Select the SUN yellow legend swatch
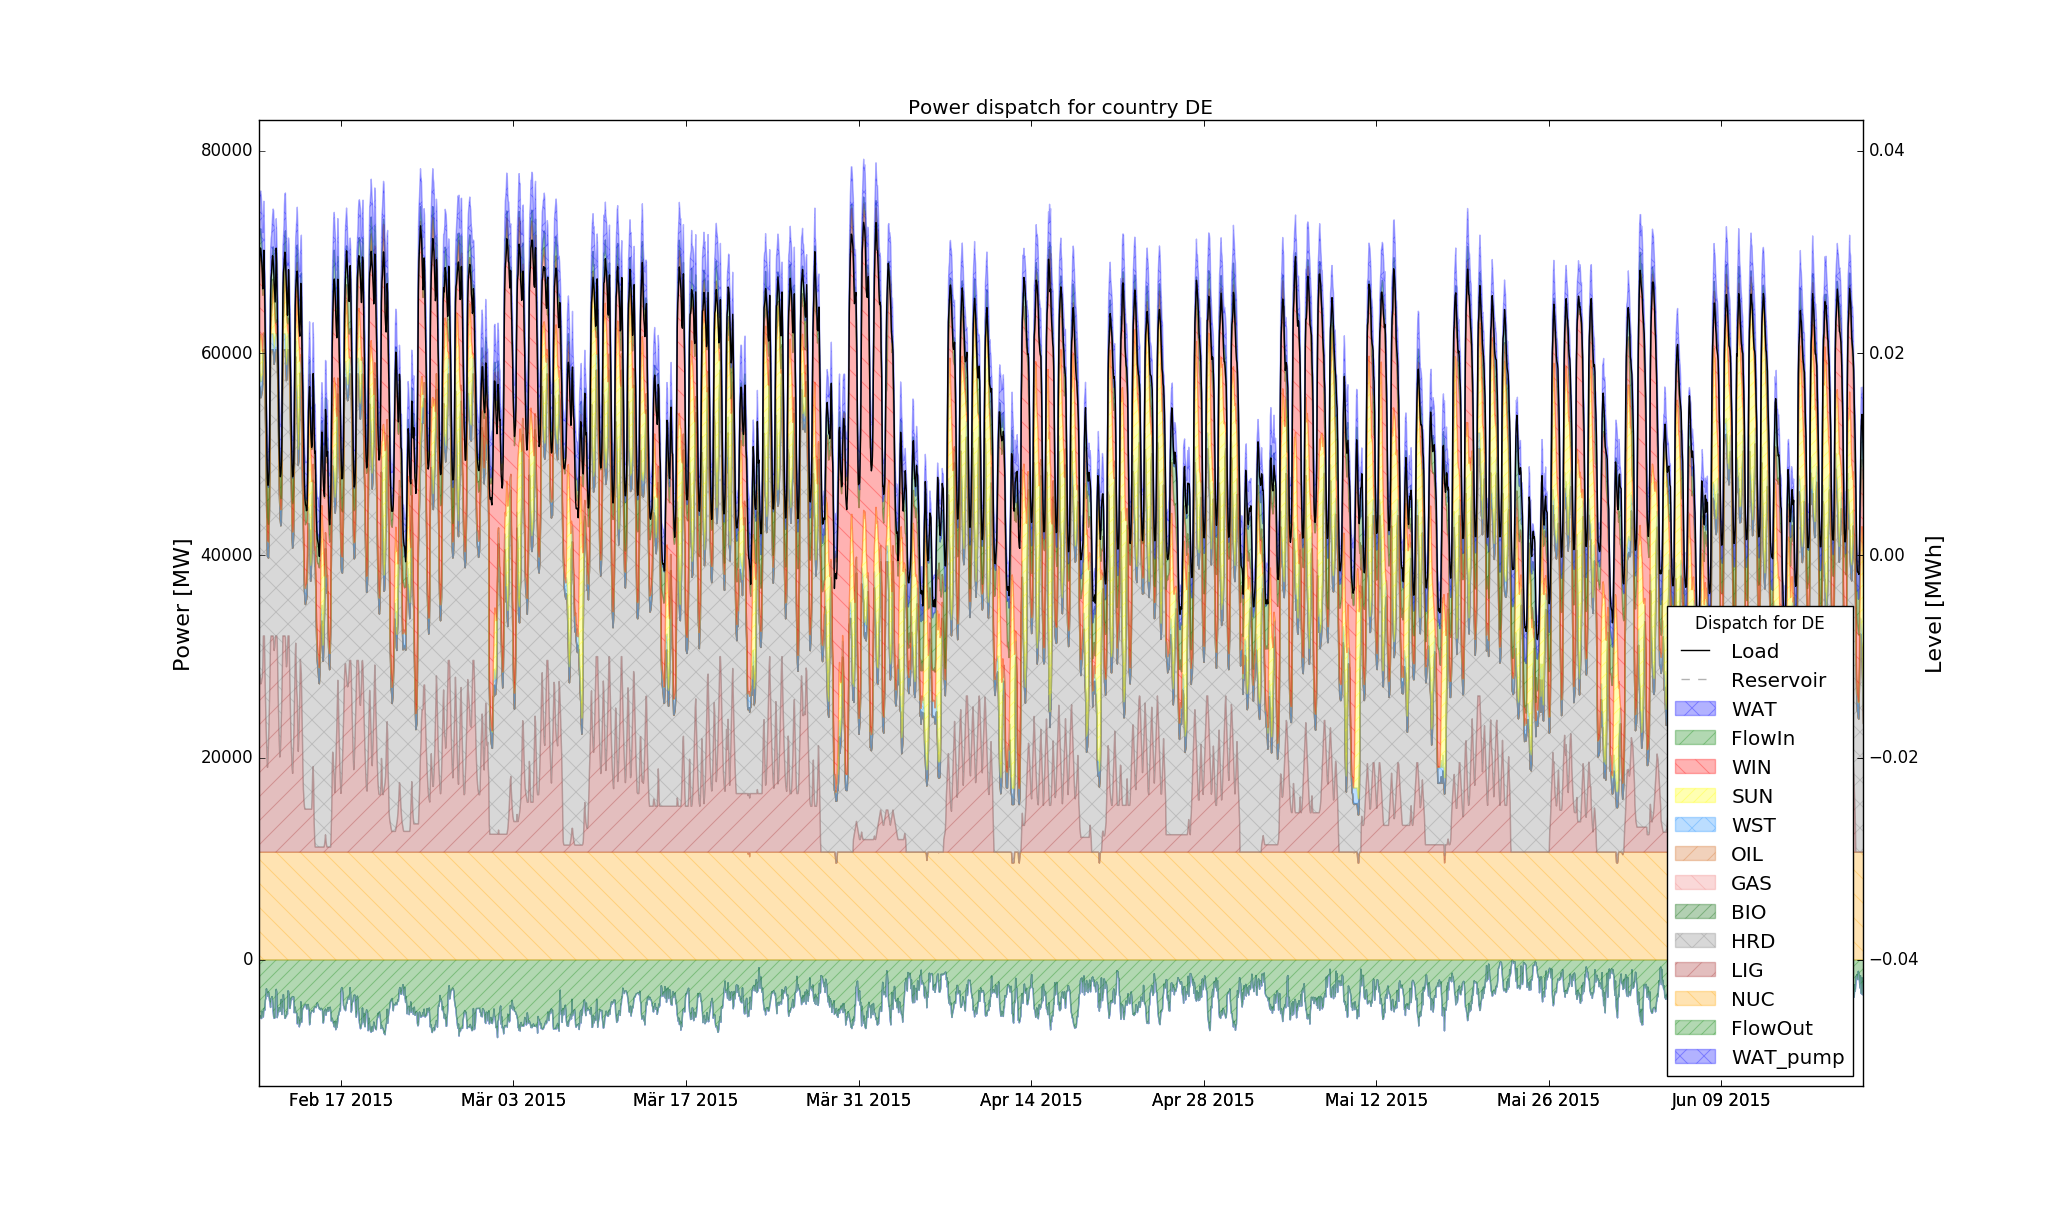This screenshot has width=2070, height=1207. pos(1697,796)
